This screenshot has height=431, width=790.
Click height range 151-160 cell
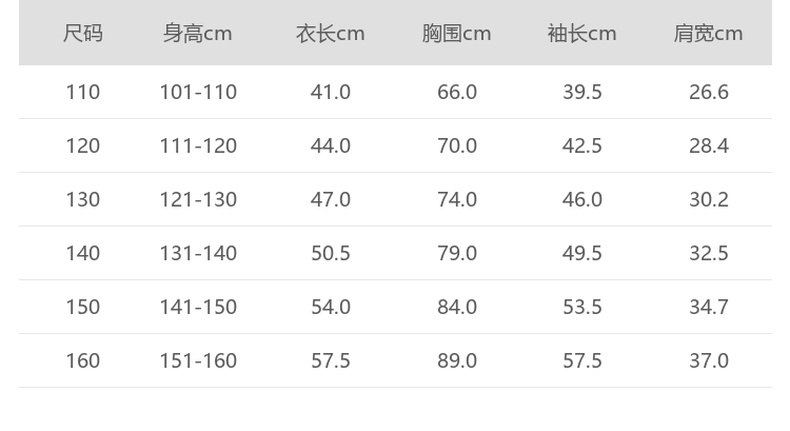click(198, 361)
